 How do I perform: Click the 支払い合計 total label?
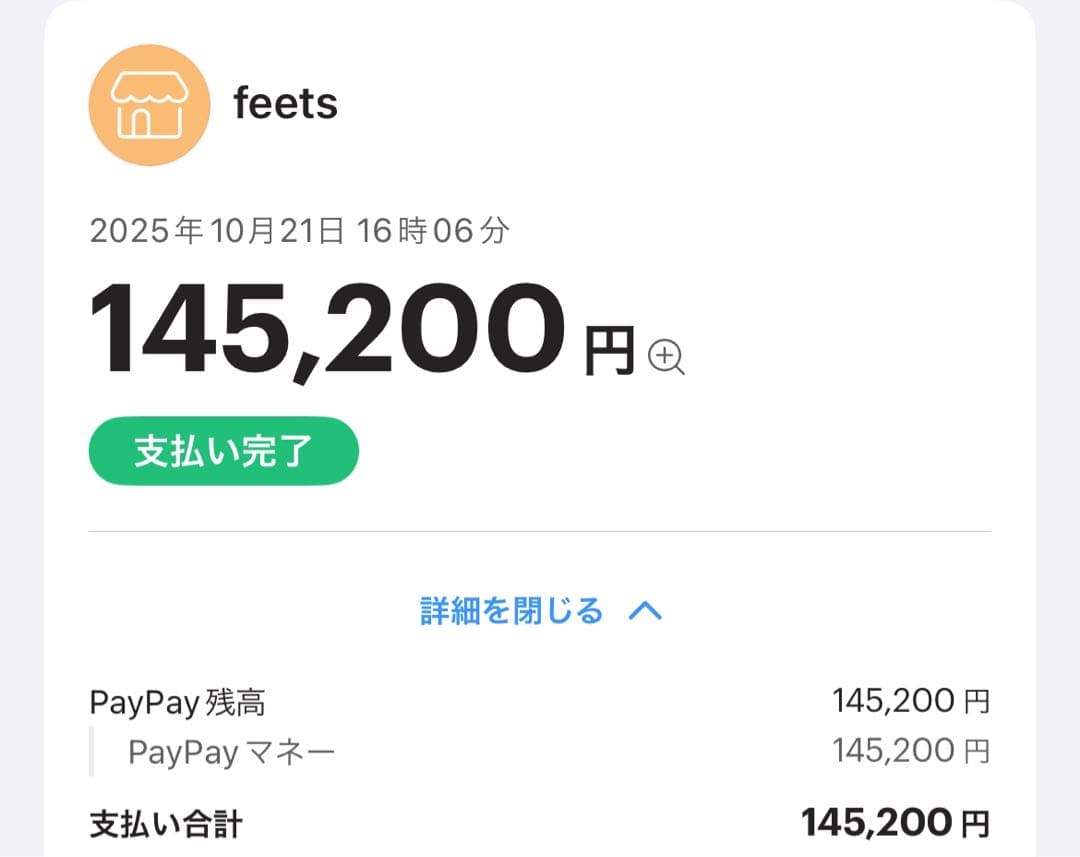pos(166,825)
